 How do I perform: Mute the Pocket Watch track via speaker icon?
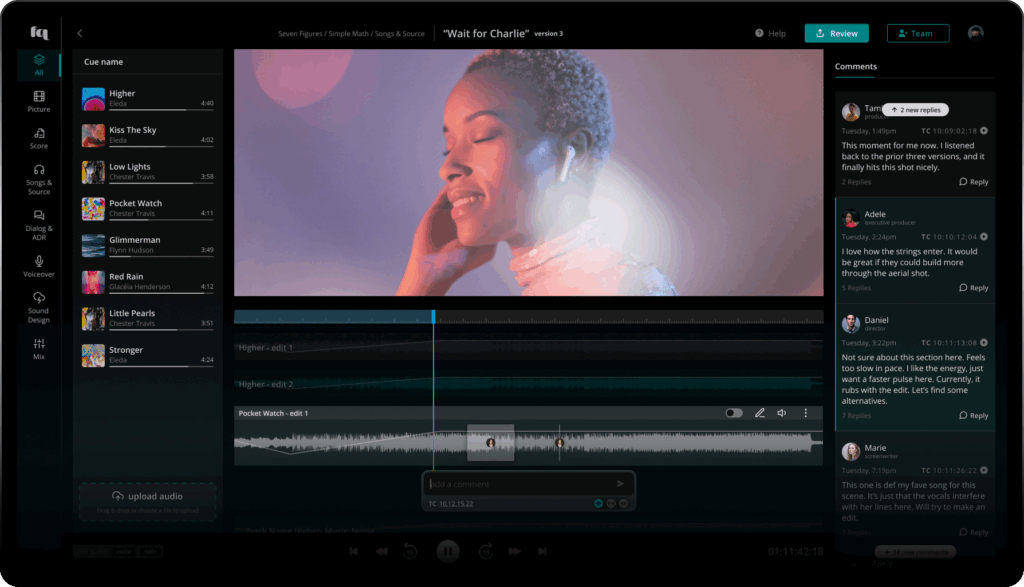782,413
